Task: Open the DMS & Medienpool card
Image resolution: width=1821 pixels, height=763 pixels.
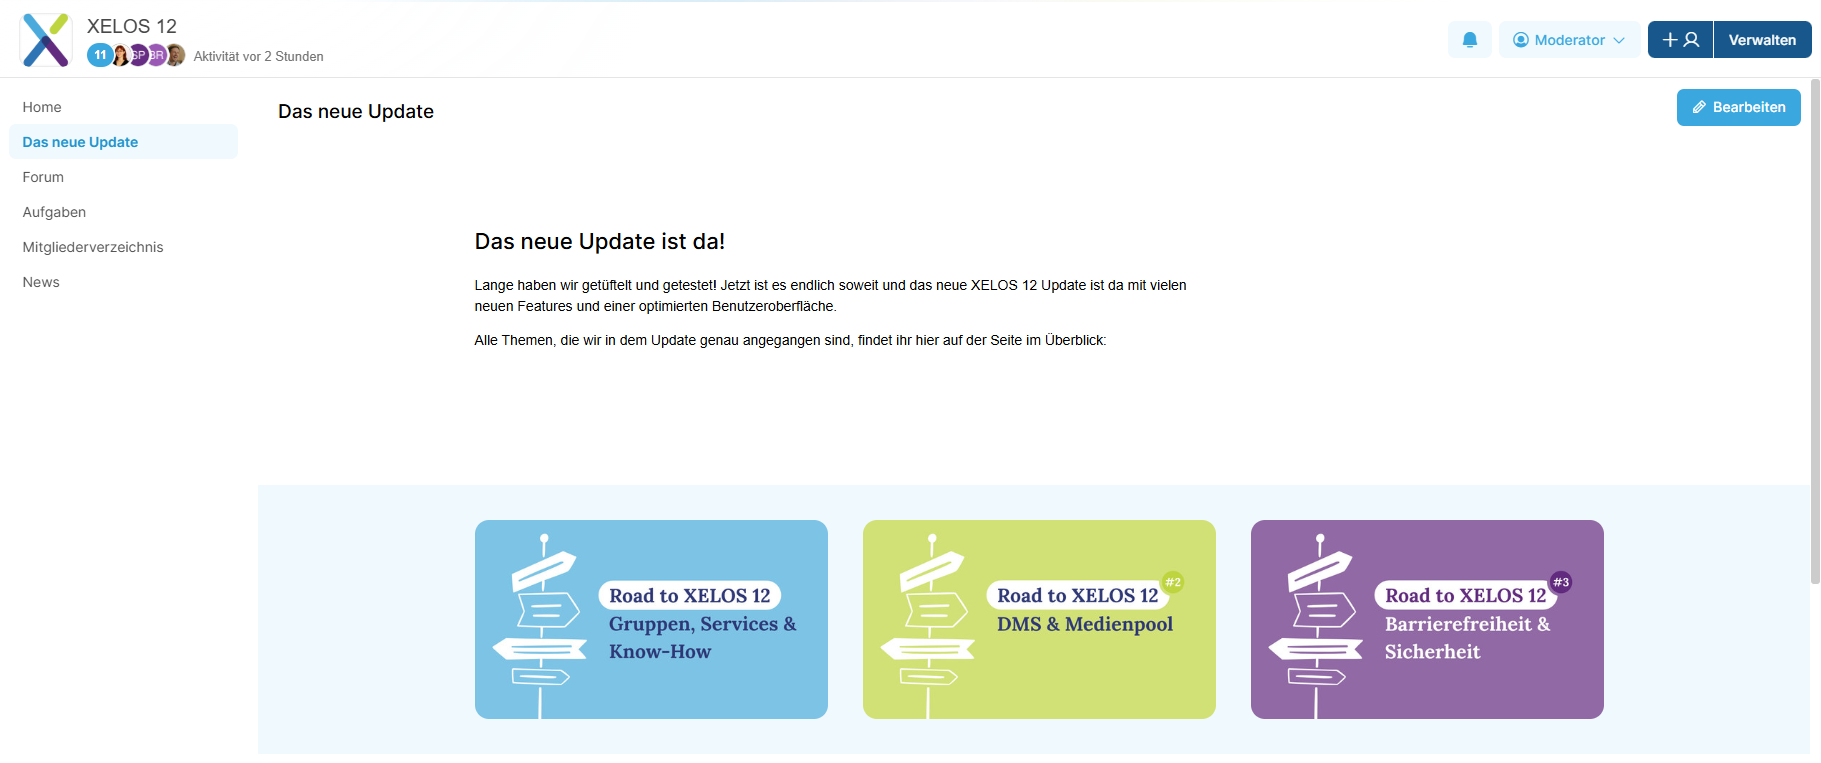Action: pyautogui.click(x=1039, y=619)
